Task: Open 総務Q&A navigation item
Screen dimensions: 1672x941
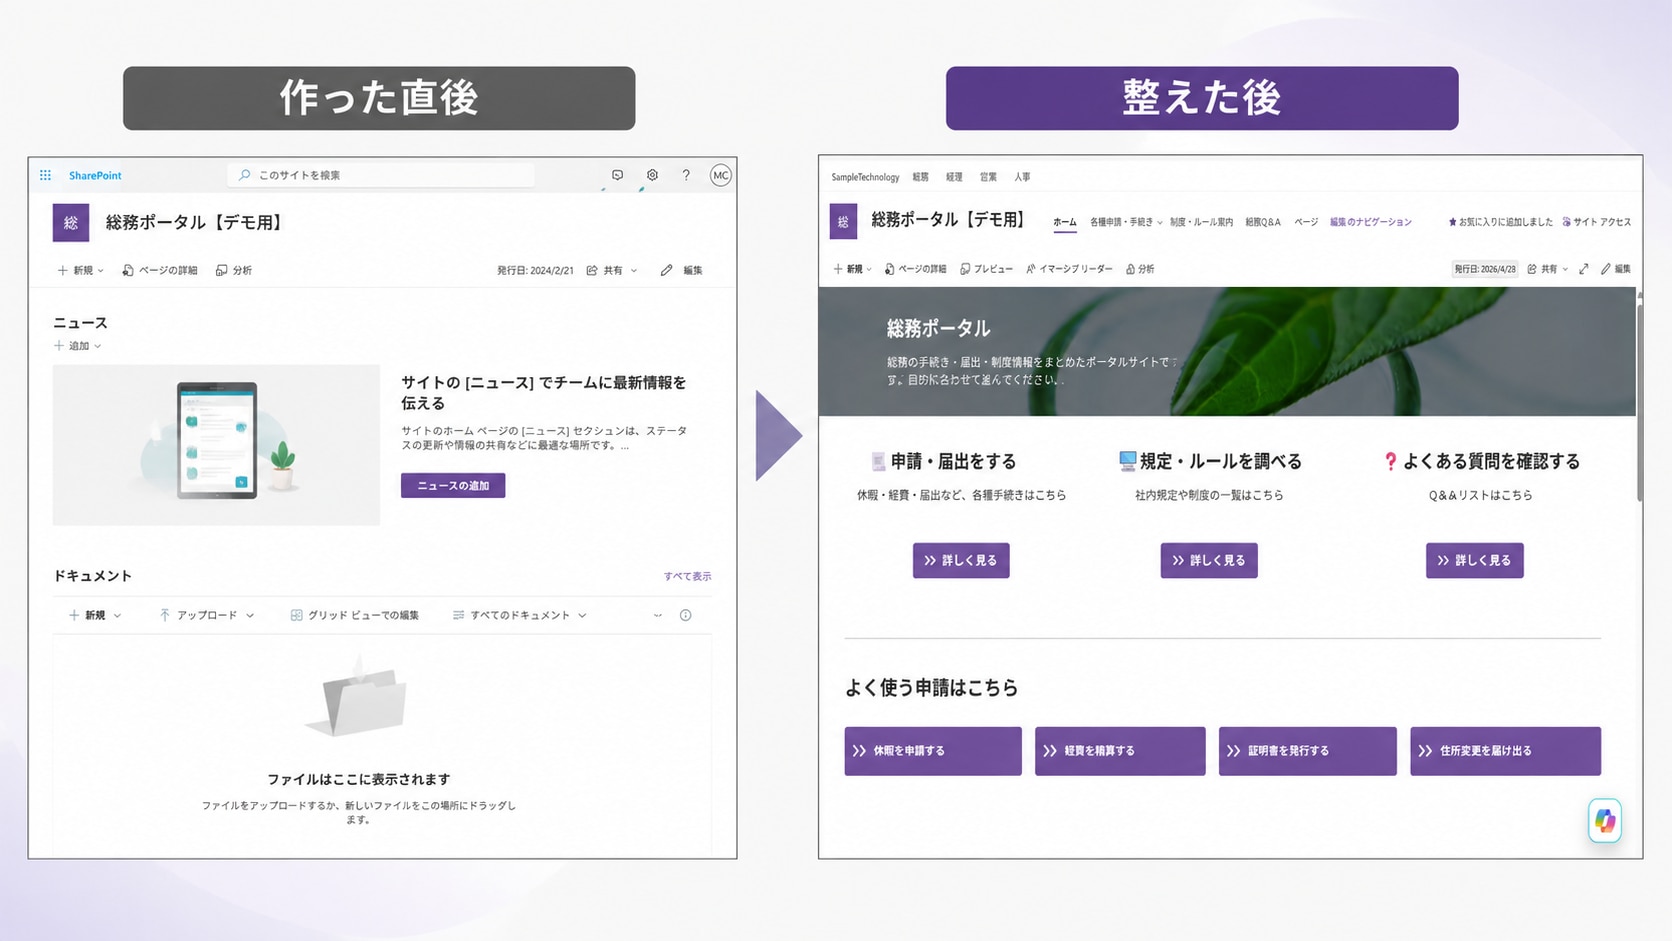Action: click(1263, 222)
